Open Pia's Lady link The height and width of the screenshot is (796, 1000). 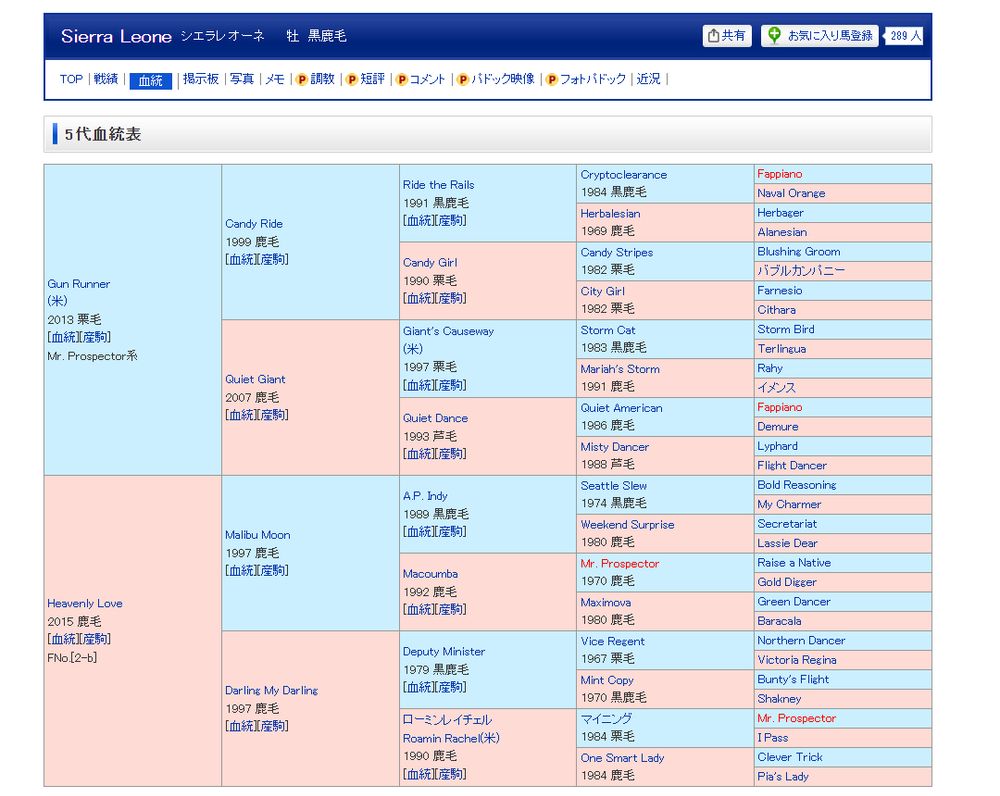[x=783, y=777]
